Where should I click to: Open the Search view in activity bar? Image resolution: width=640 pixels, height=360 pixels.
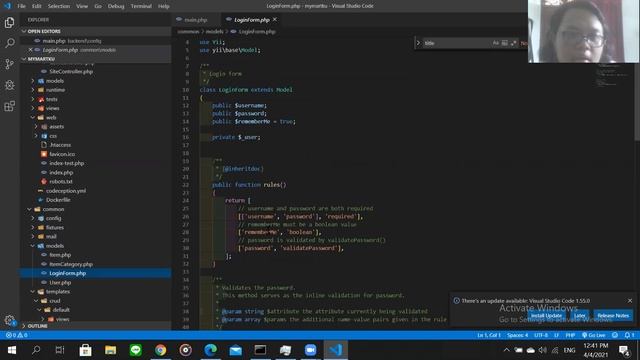(9, 43)
